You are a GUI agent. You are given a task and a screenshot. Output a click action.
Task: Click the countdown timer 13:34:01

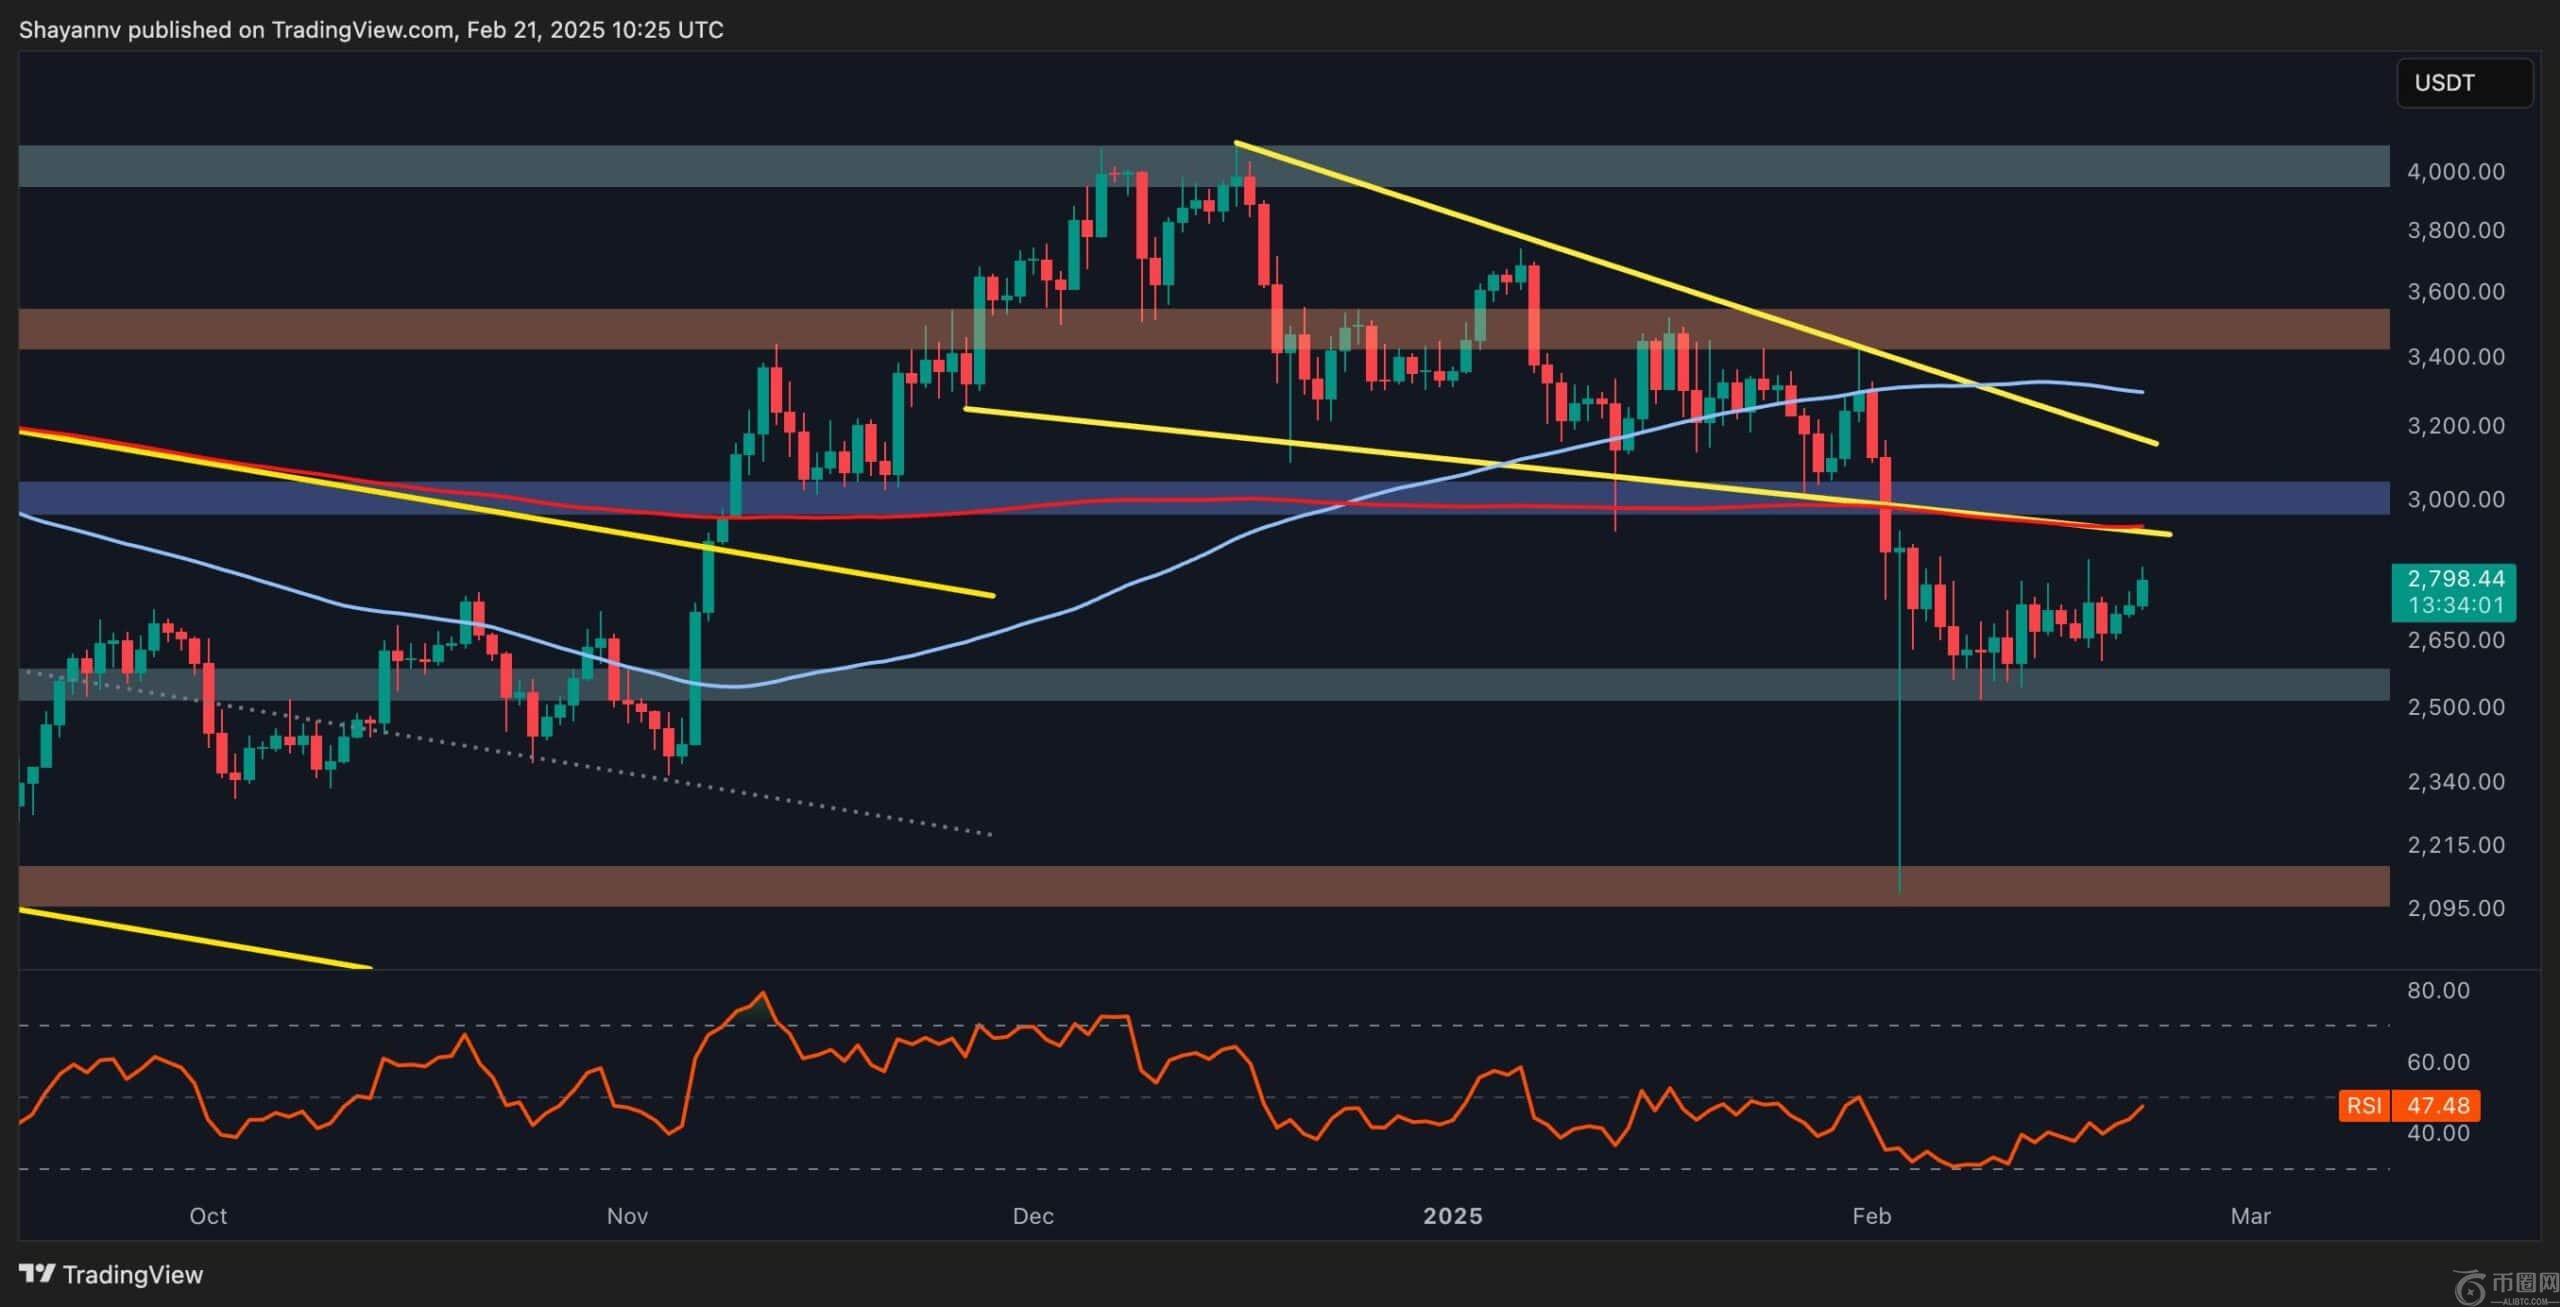(2455, 605)
